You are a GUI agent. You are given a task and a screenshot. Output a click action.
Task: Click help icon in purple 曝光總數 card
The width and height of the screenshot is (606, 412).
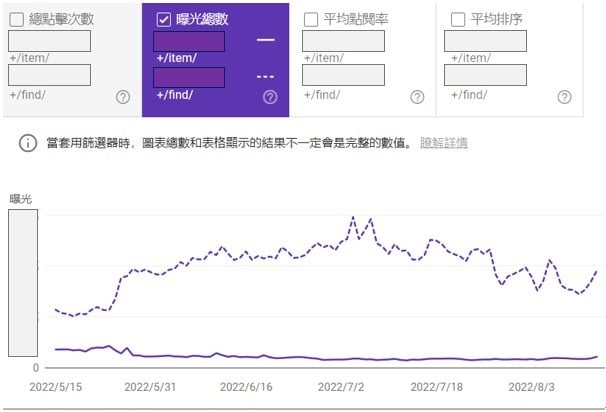[270, 97]
